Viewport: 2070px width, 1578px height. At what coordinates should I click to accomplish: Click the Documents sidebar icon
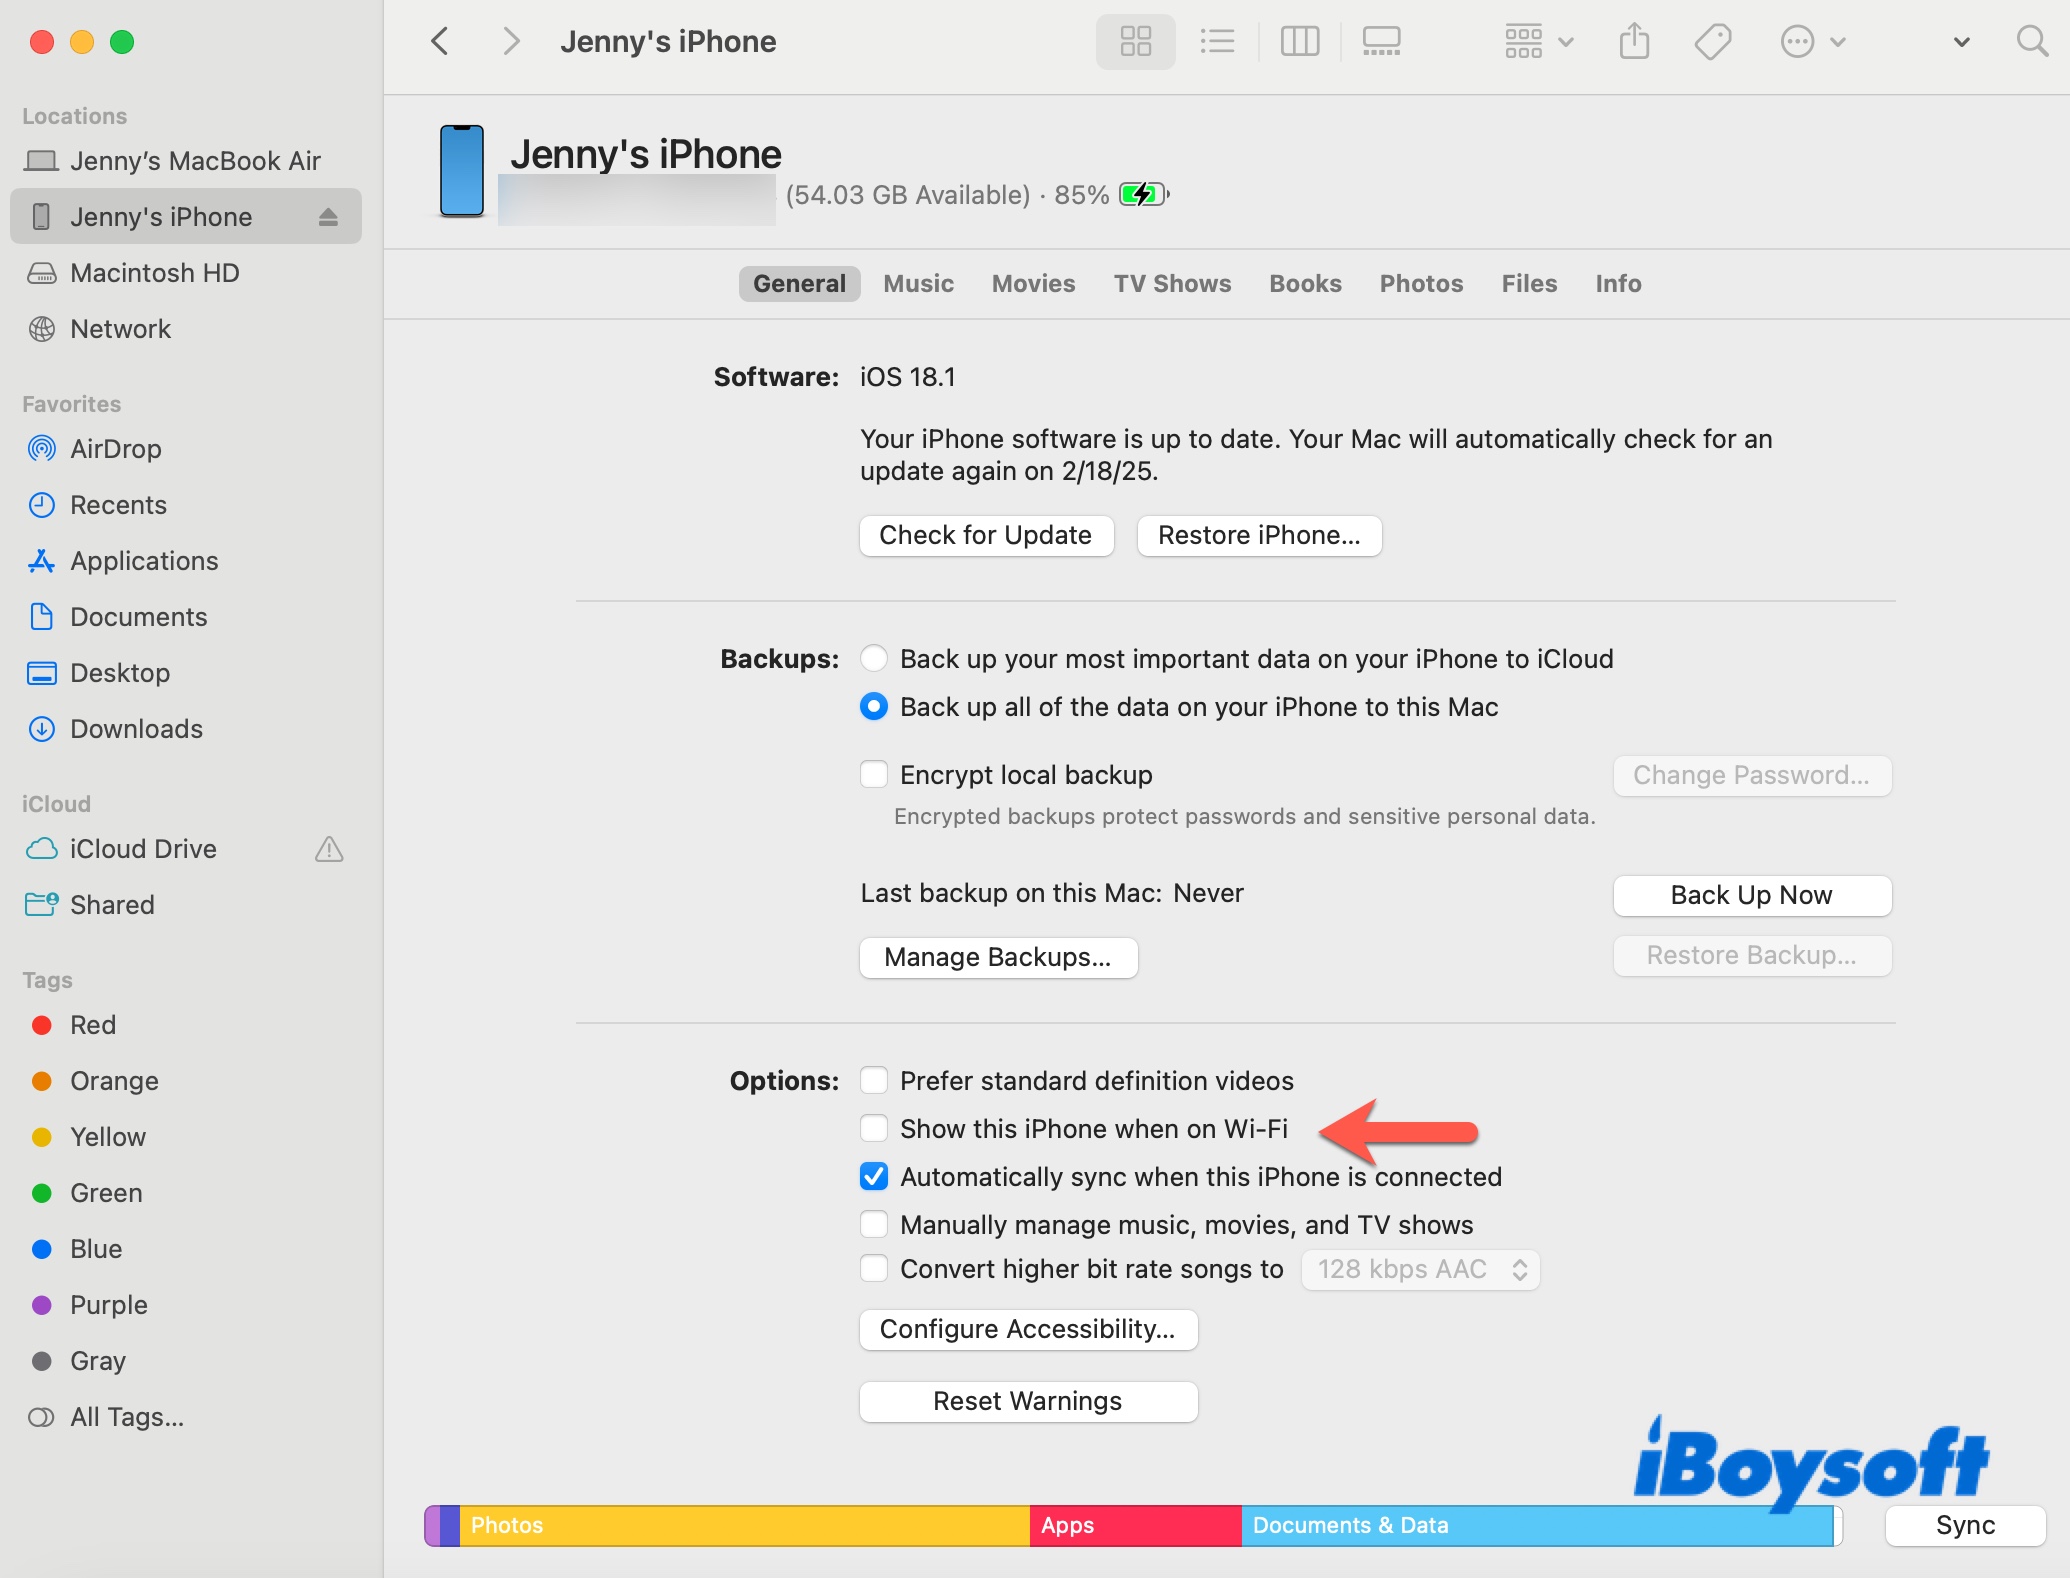click(42, 617)
